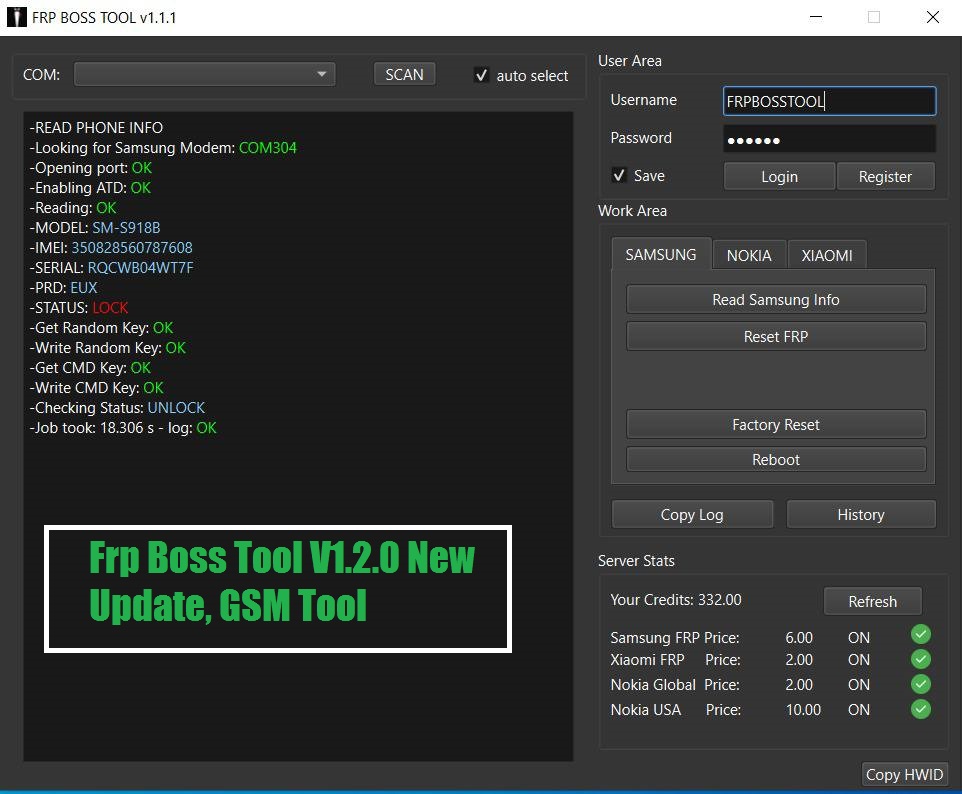
Task: Click the green check icon beside Nokia Global price
Action: (x=920, y=684)
